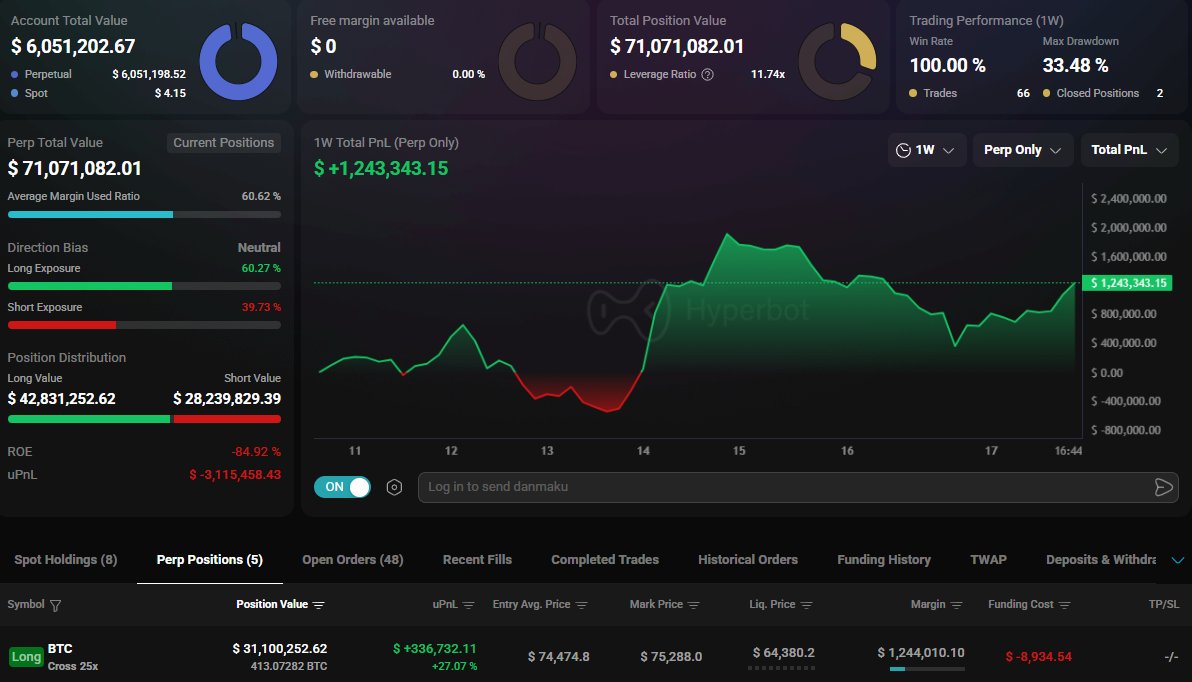
Task: Sort positions by Position Value
Action: (319, 605)
